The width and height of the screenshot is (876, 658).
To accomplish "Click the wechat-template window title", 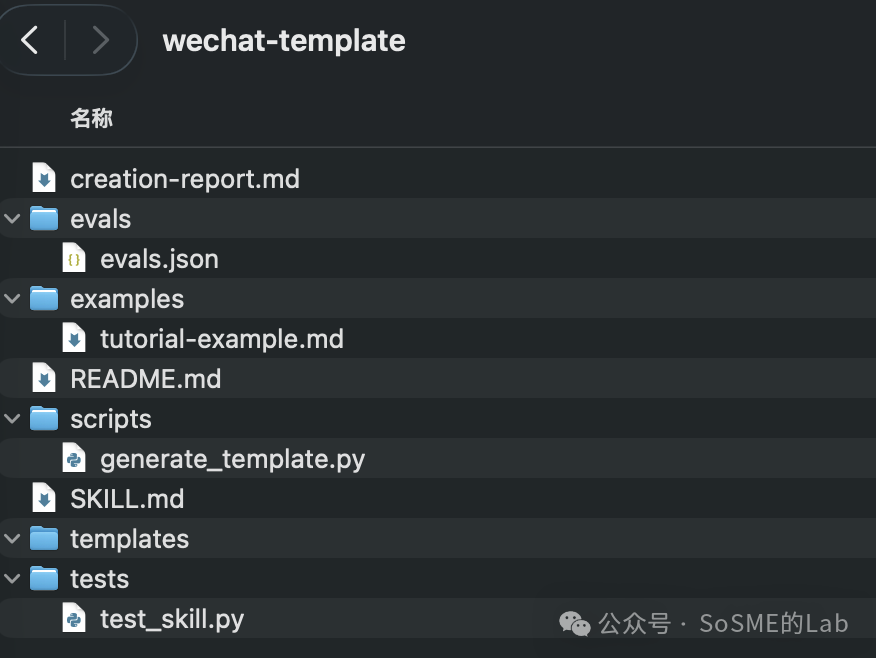I will click(x=284, y=41).
